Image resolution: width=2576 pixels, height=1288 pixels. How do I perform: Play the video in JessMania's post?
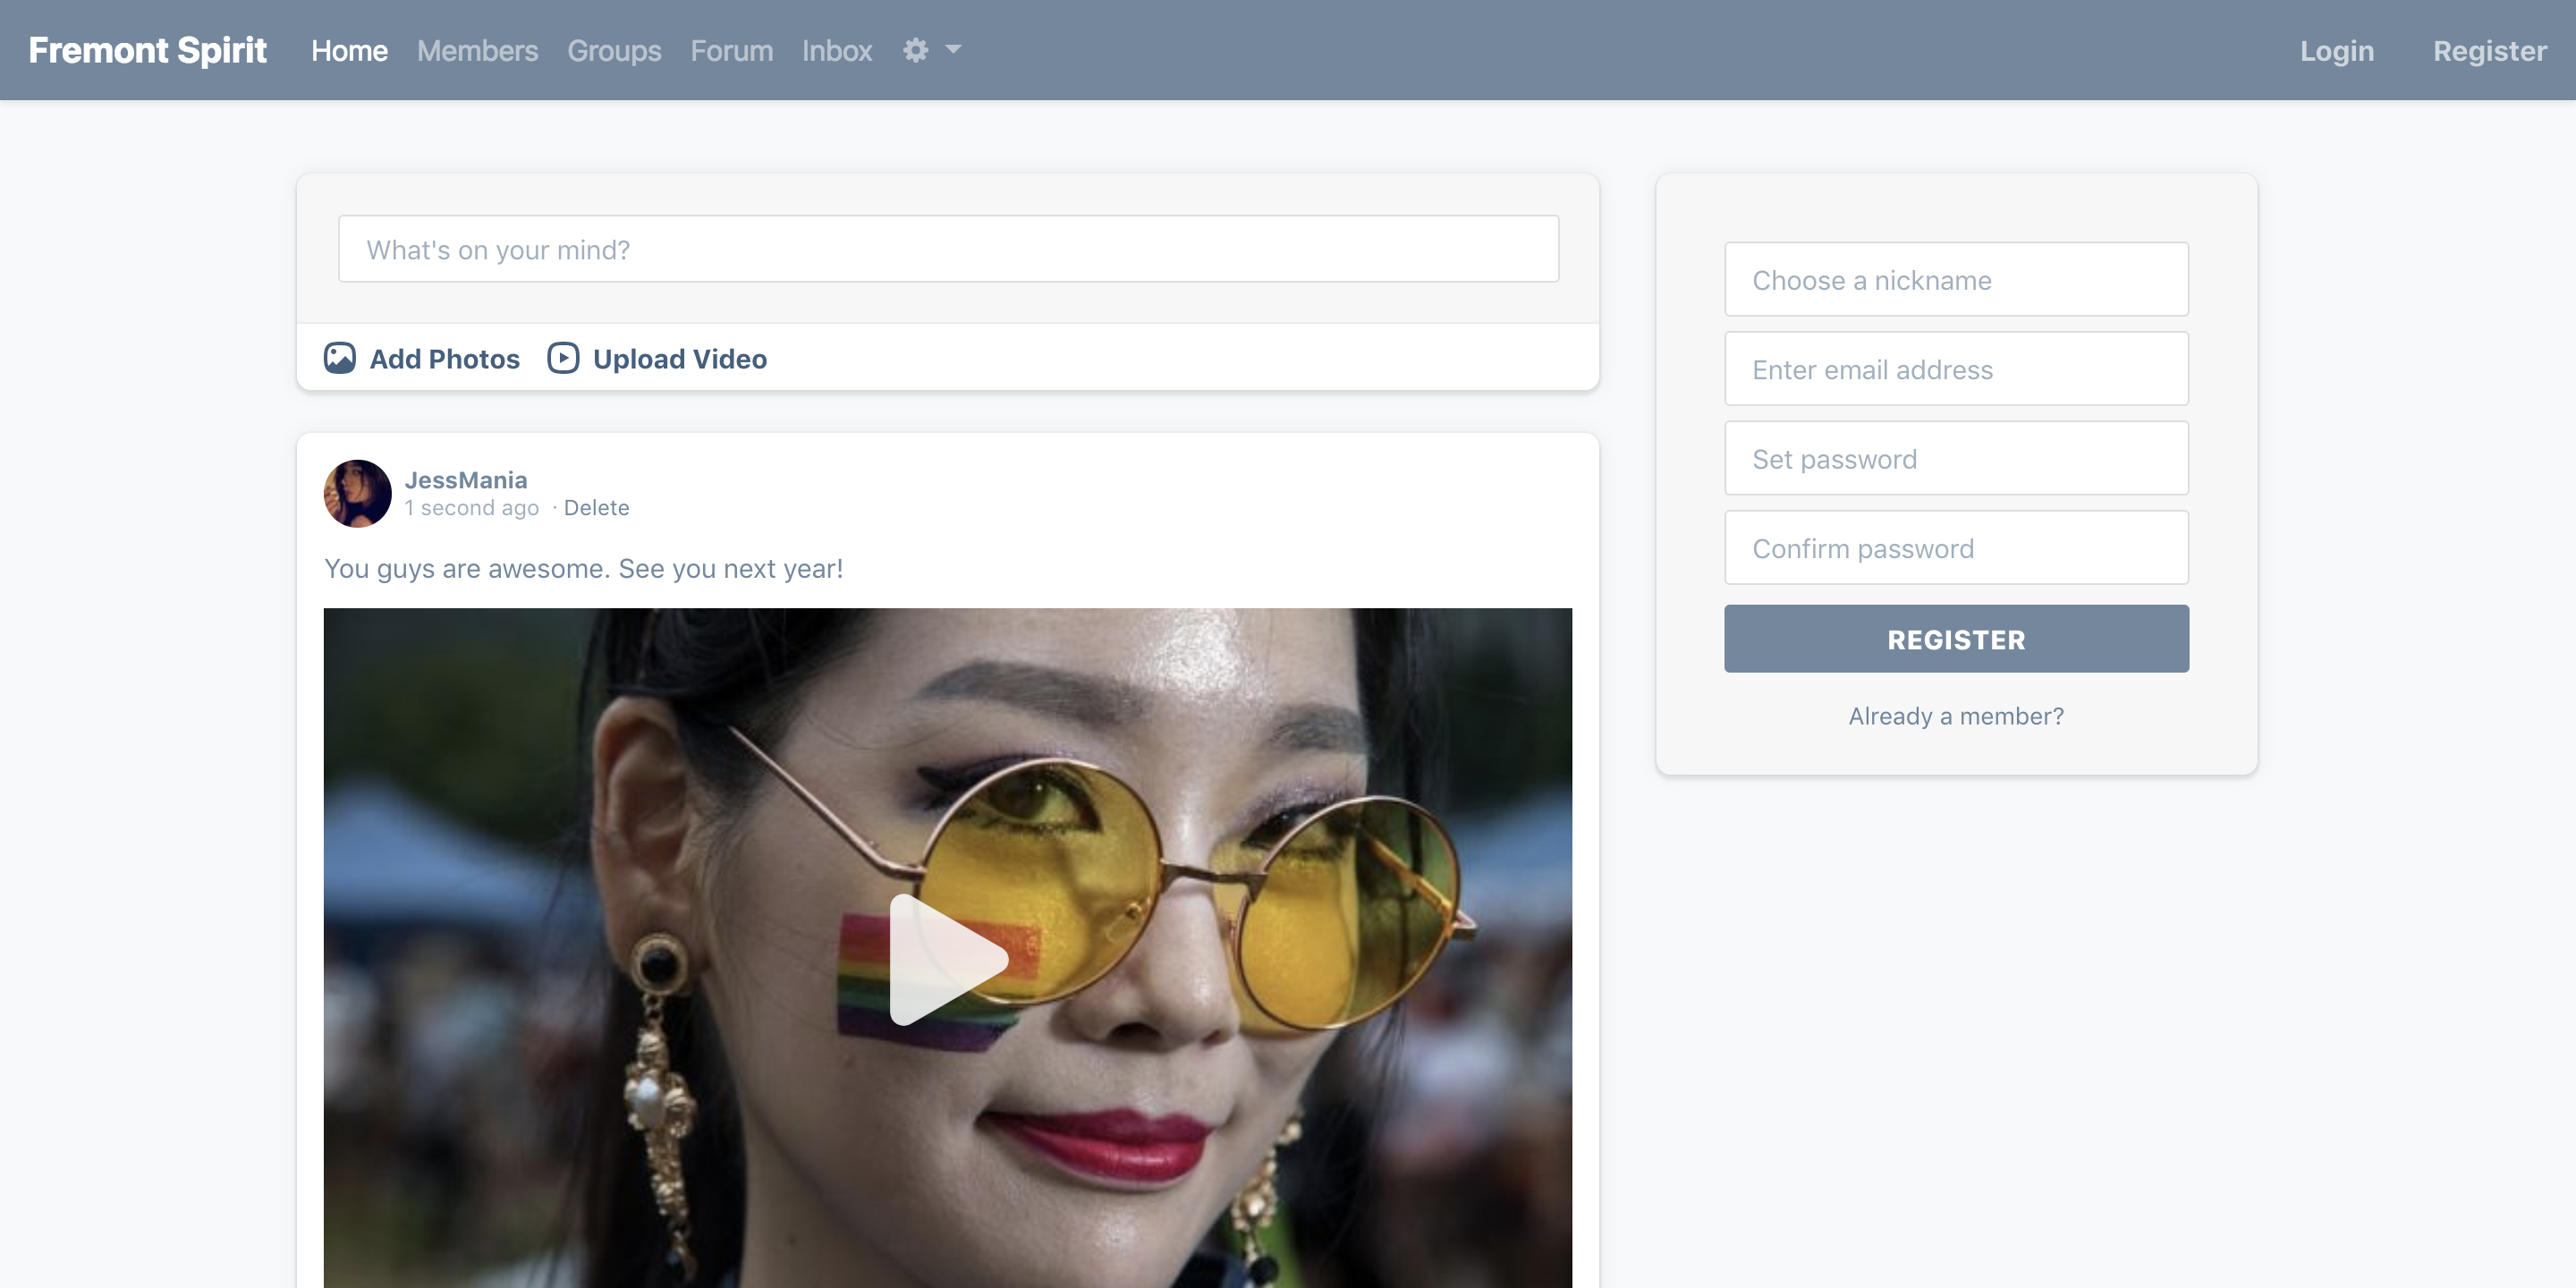[947, 958]
